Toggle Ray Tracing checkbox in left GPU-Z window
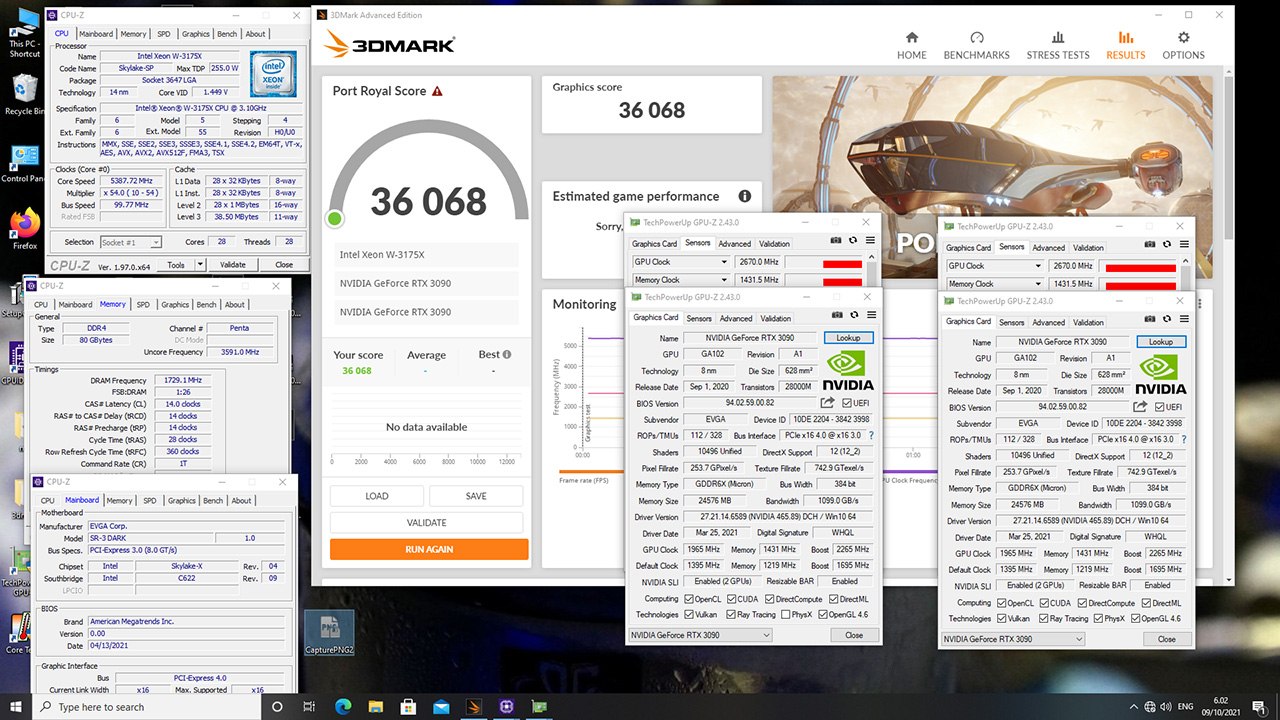 pyautogui.click(x=732, y=614)
